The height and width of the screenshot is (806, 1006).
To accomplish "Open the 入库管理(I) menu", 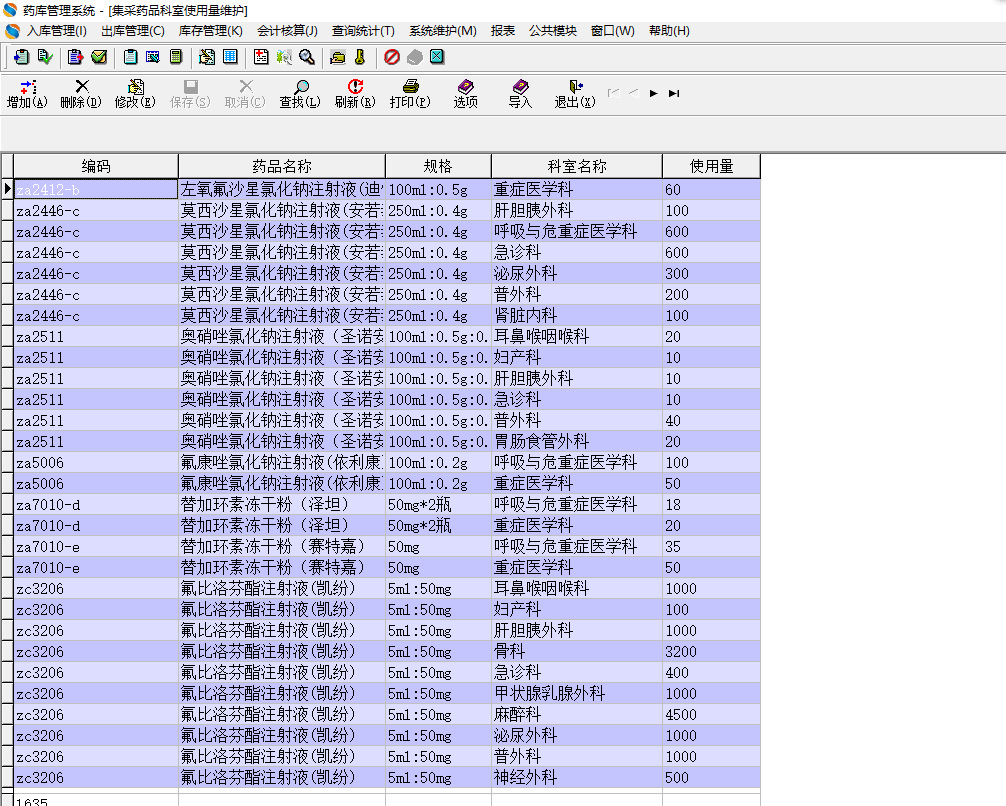I will [x=56, y=31].
